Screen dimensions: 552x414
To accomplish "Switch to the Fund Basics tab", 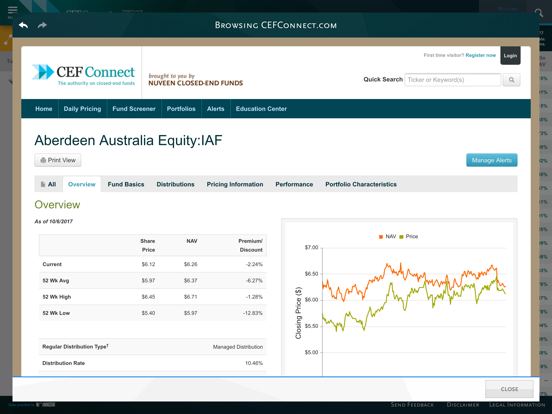I will pyautogui.click(x=126, y=184).
